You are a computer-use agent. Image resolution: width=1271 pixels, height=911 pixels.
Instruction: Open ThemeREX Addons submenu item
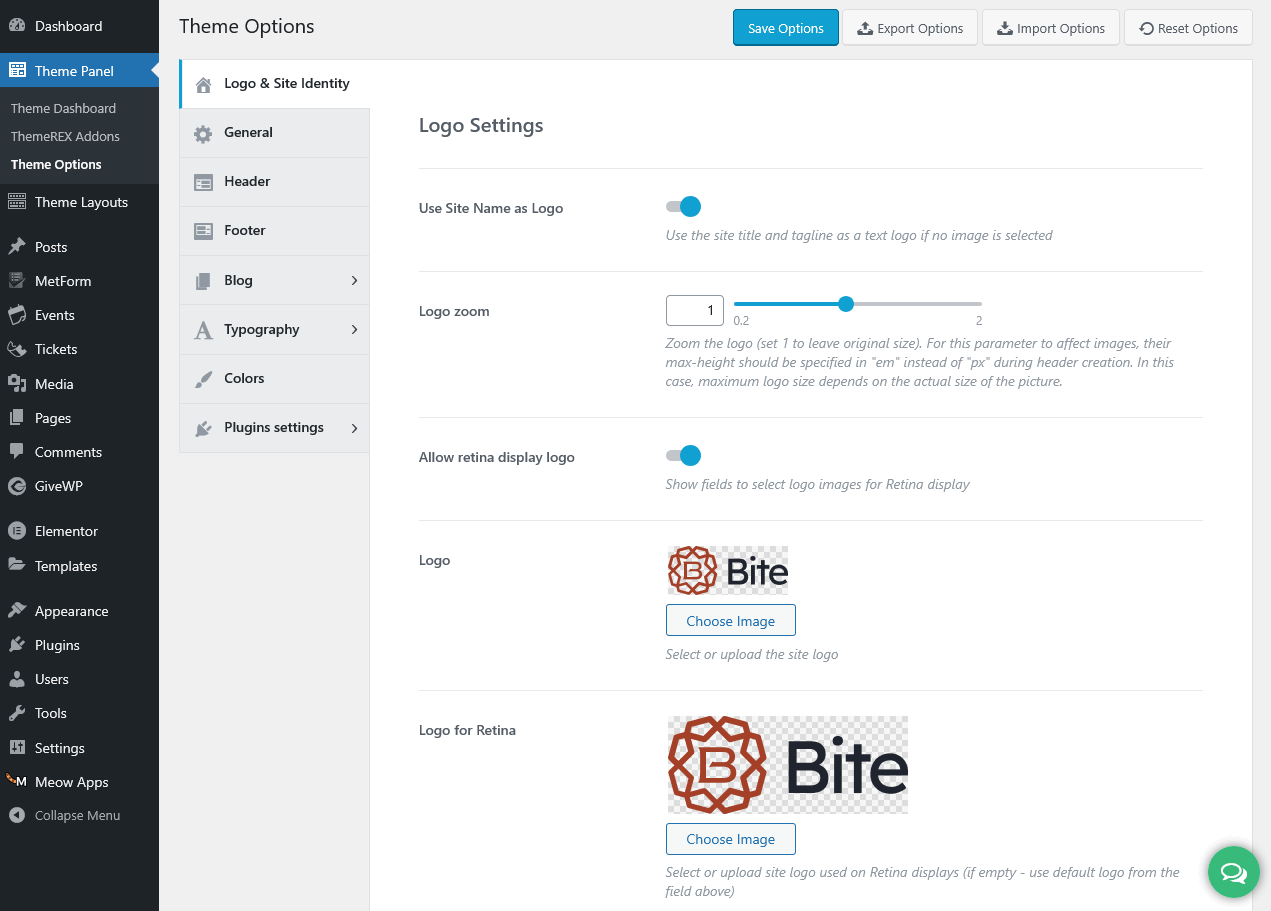[x=65, y=136]
